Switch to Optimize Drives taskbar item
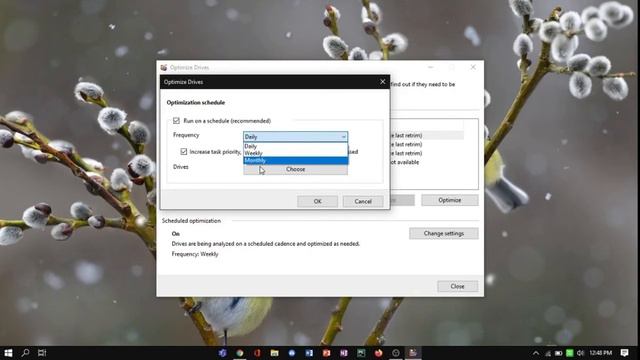 [x=413, y=353]
